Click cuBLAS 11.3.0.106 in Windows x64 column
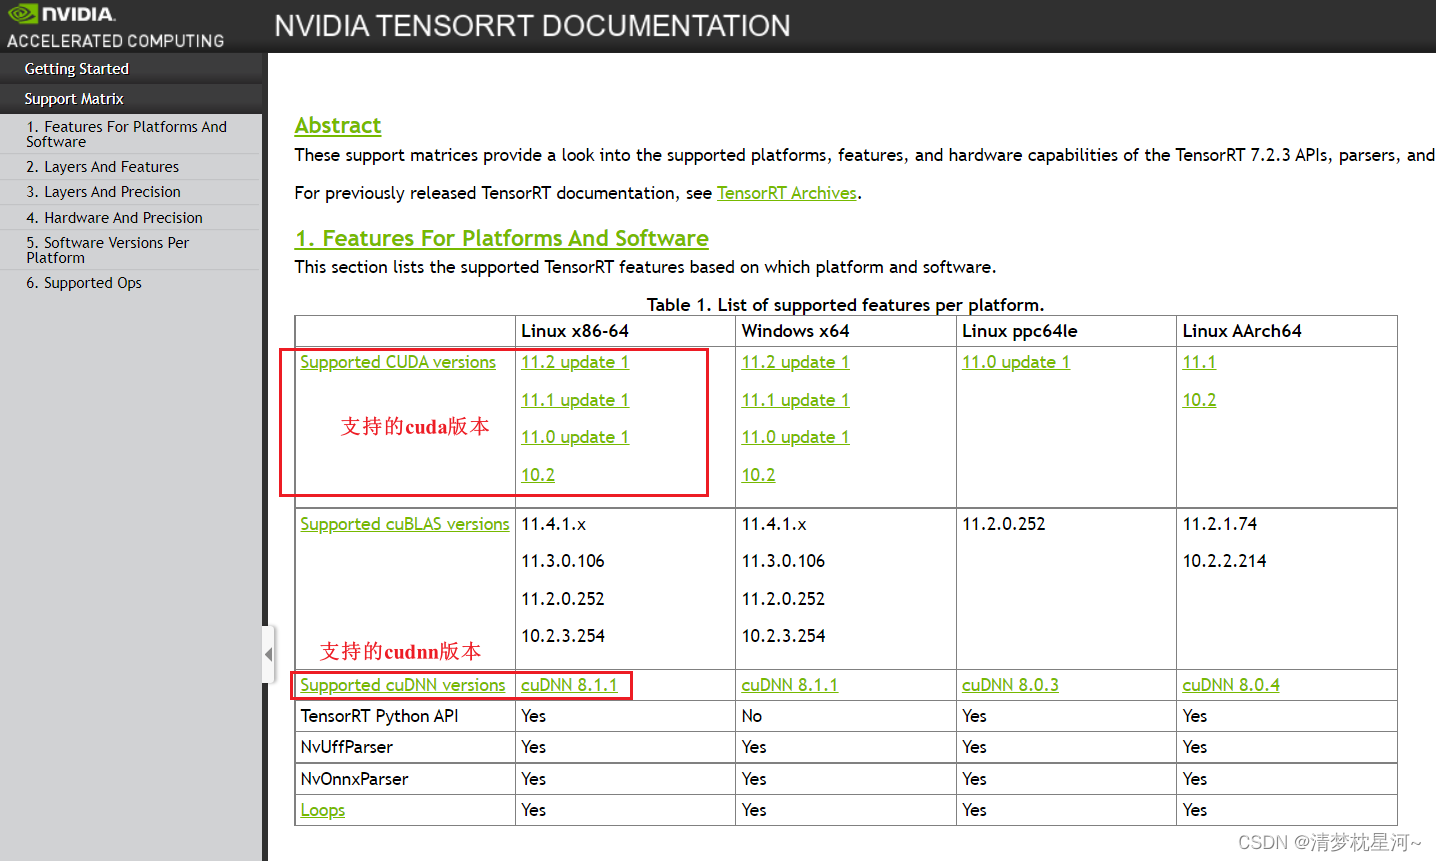 click(x=783, y=561)
